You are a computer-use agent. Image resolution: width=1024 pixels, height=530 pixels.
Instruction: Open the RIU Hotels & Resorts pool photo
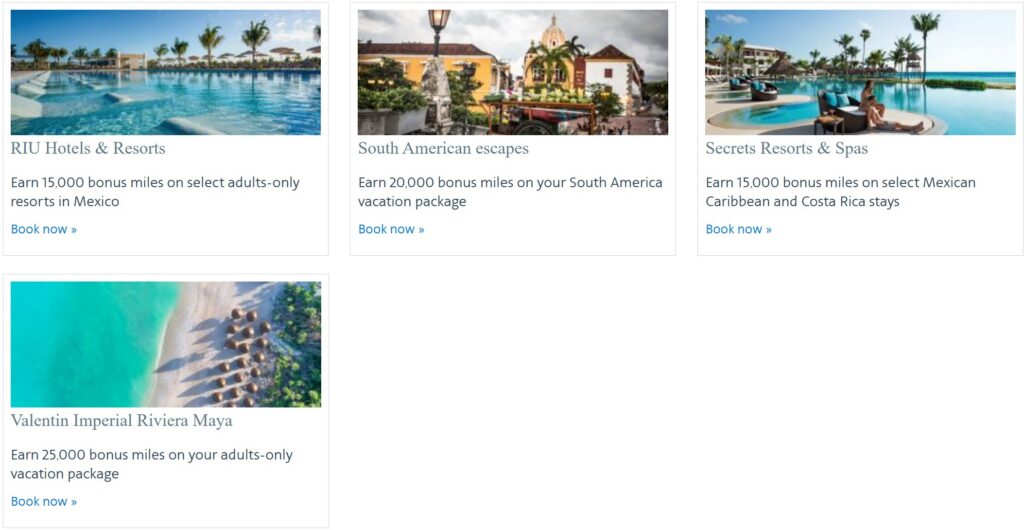point(165,72)
